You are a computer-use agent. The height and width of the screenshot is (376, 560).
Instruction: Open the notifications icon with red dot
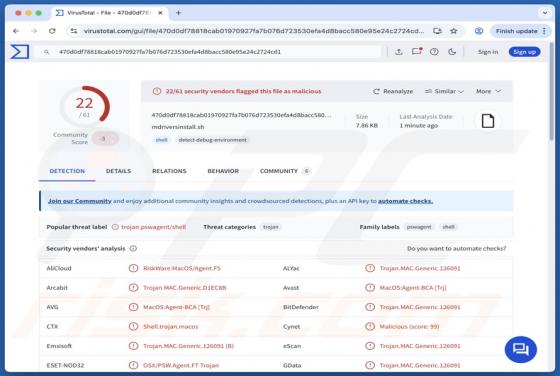[416, 52]
